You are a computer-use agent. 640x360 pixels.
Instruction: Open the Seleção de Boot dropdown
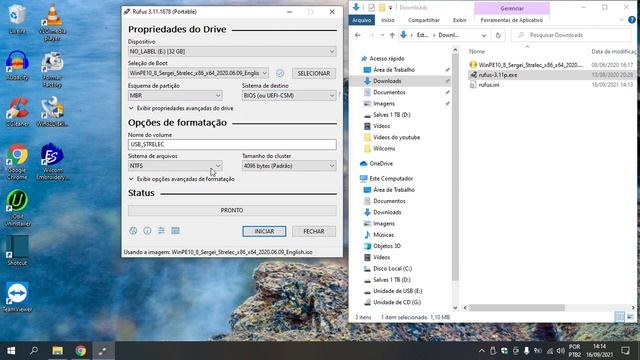point(198,73)
